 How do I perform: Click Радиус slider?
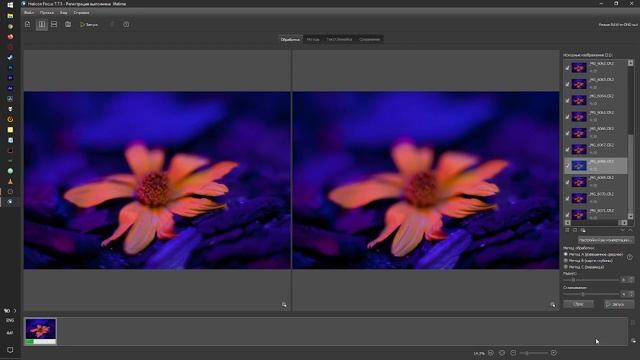tap(591, 280)
